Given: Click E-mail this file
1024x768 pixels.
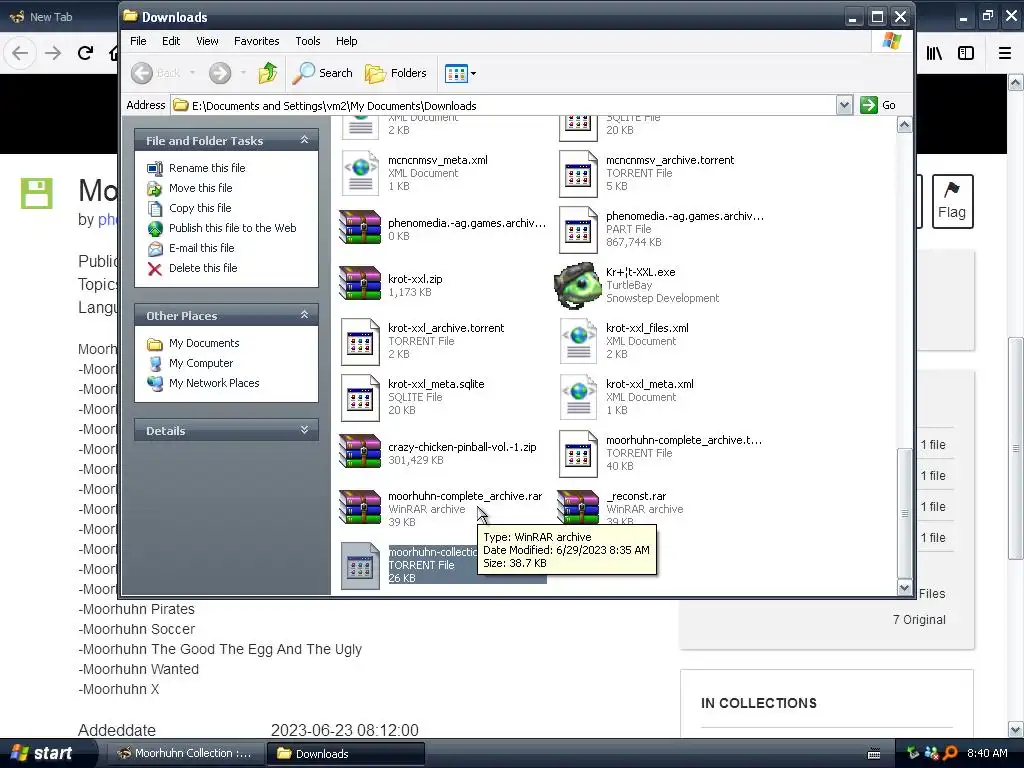Looking at the screenshot, I should click(201, 248).
